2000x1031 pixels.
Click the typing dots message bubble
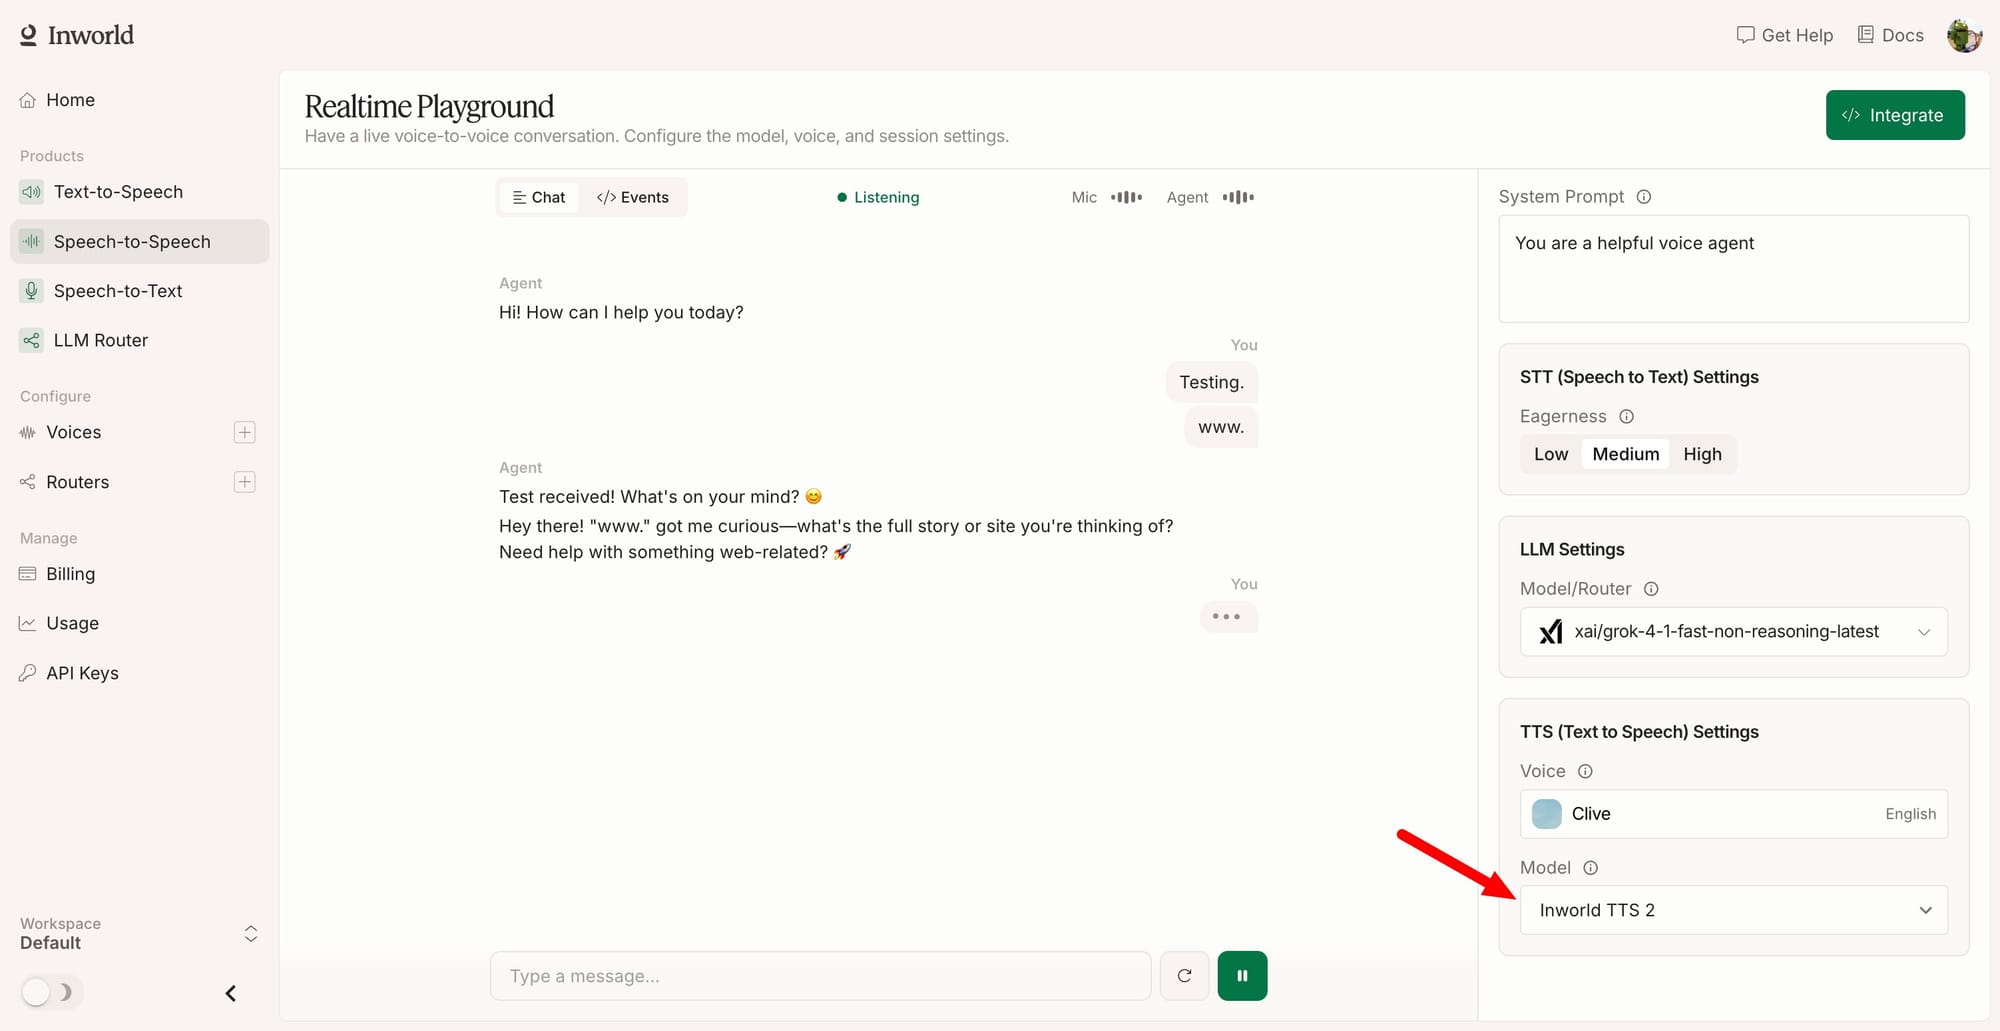pyautogui.click(x=1228, y=617)
